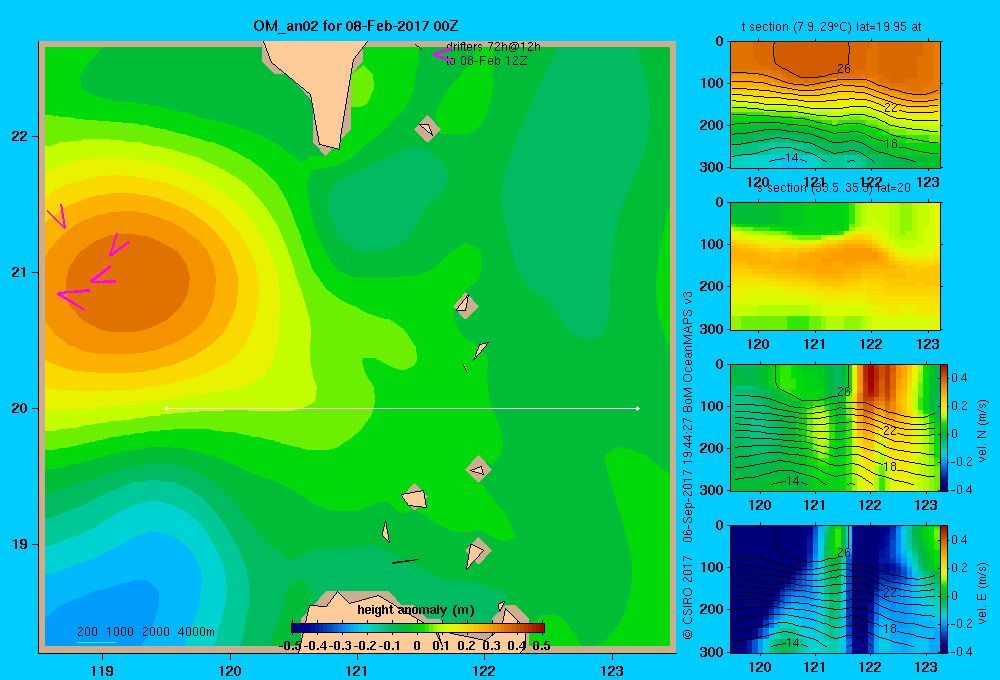The width and height of the screenshot is (1000, 680).
Task: Click the vel. N color bar
Action: pyautogui.click(x=945, y=427)
